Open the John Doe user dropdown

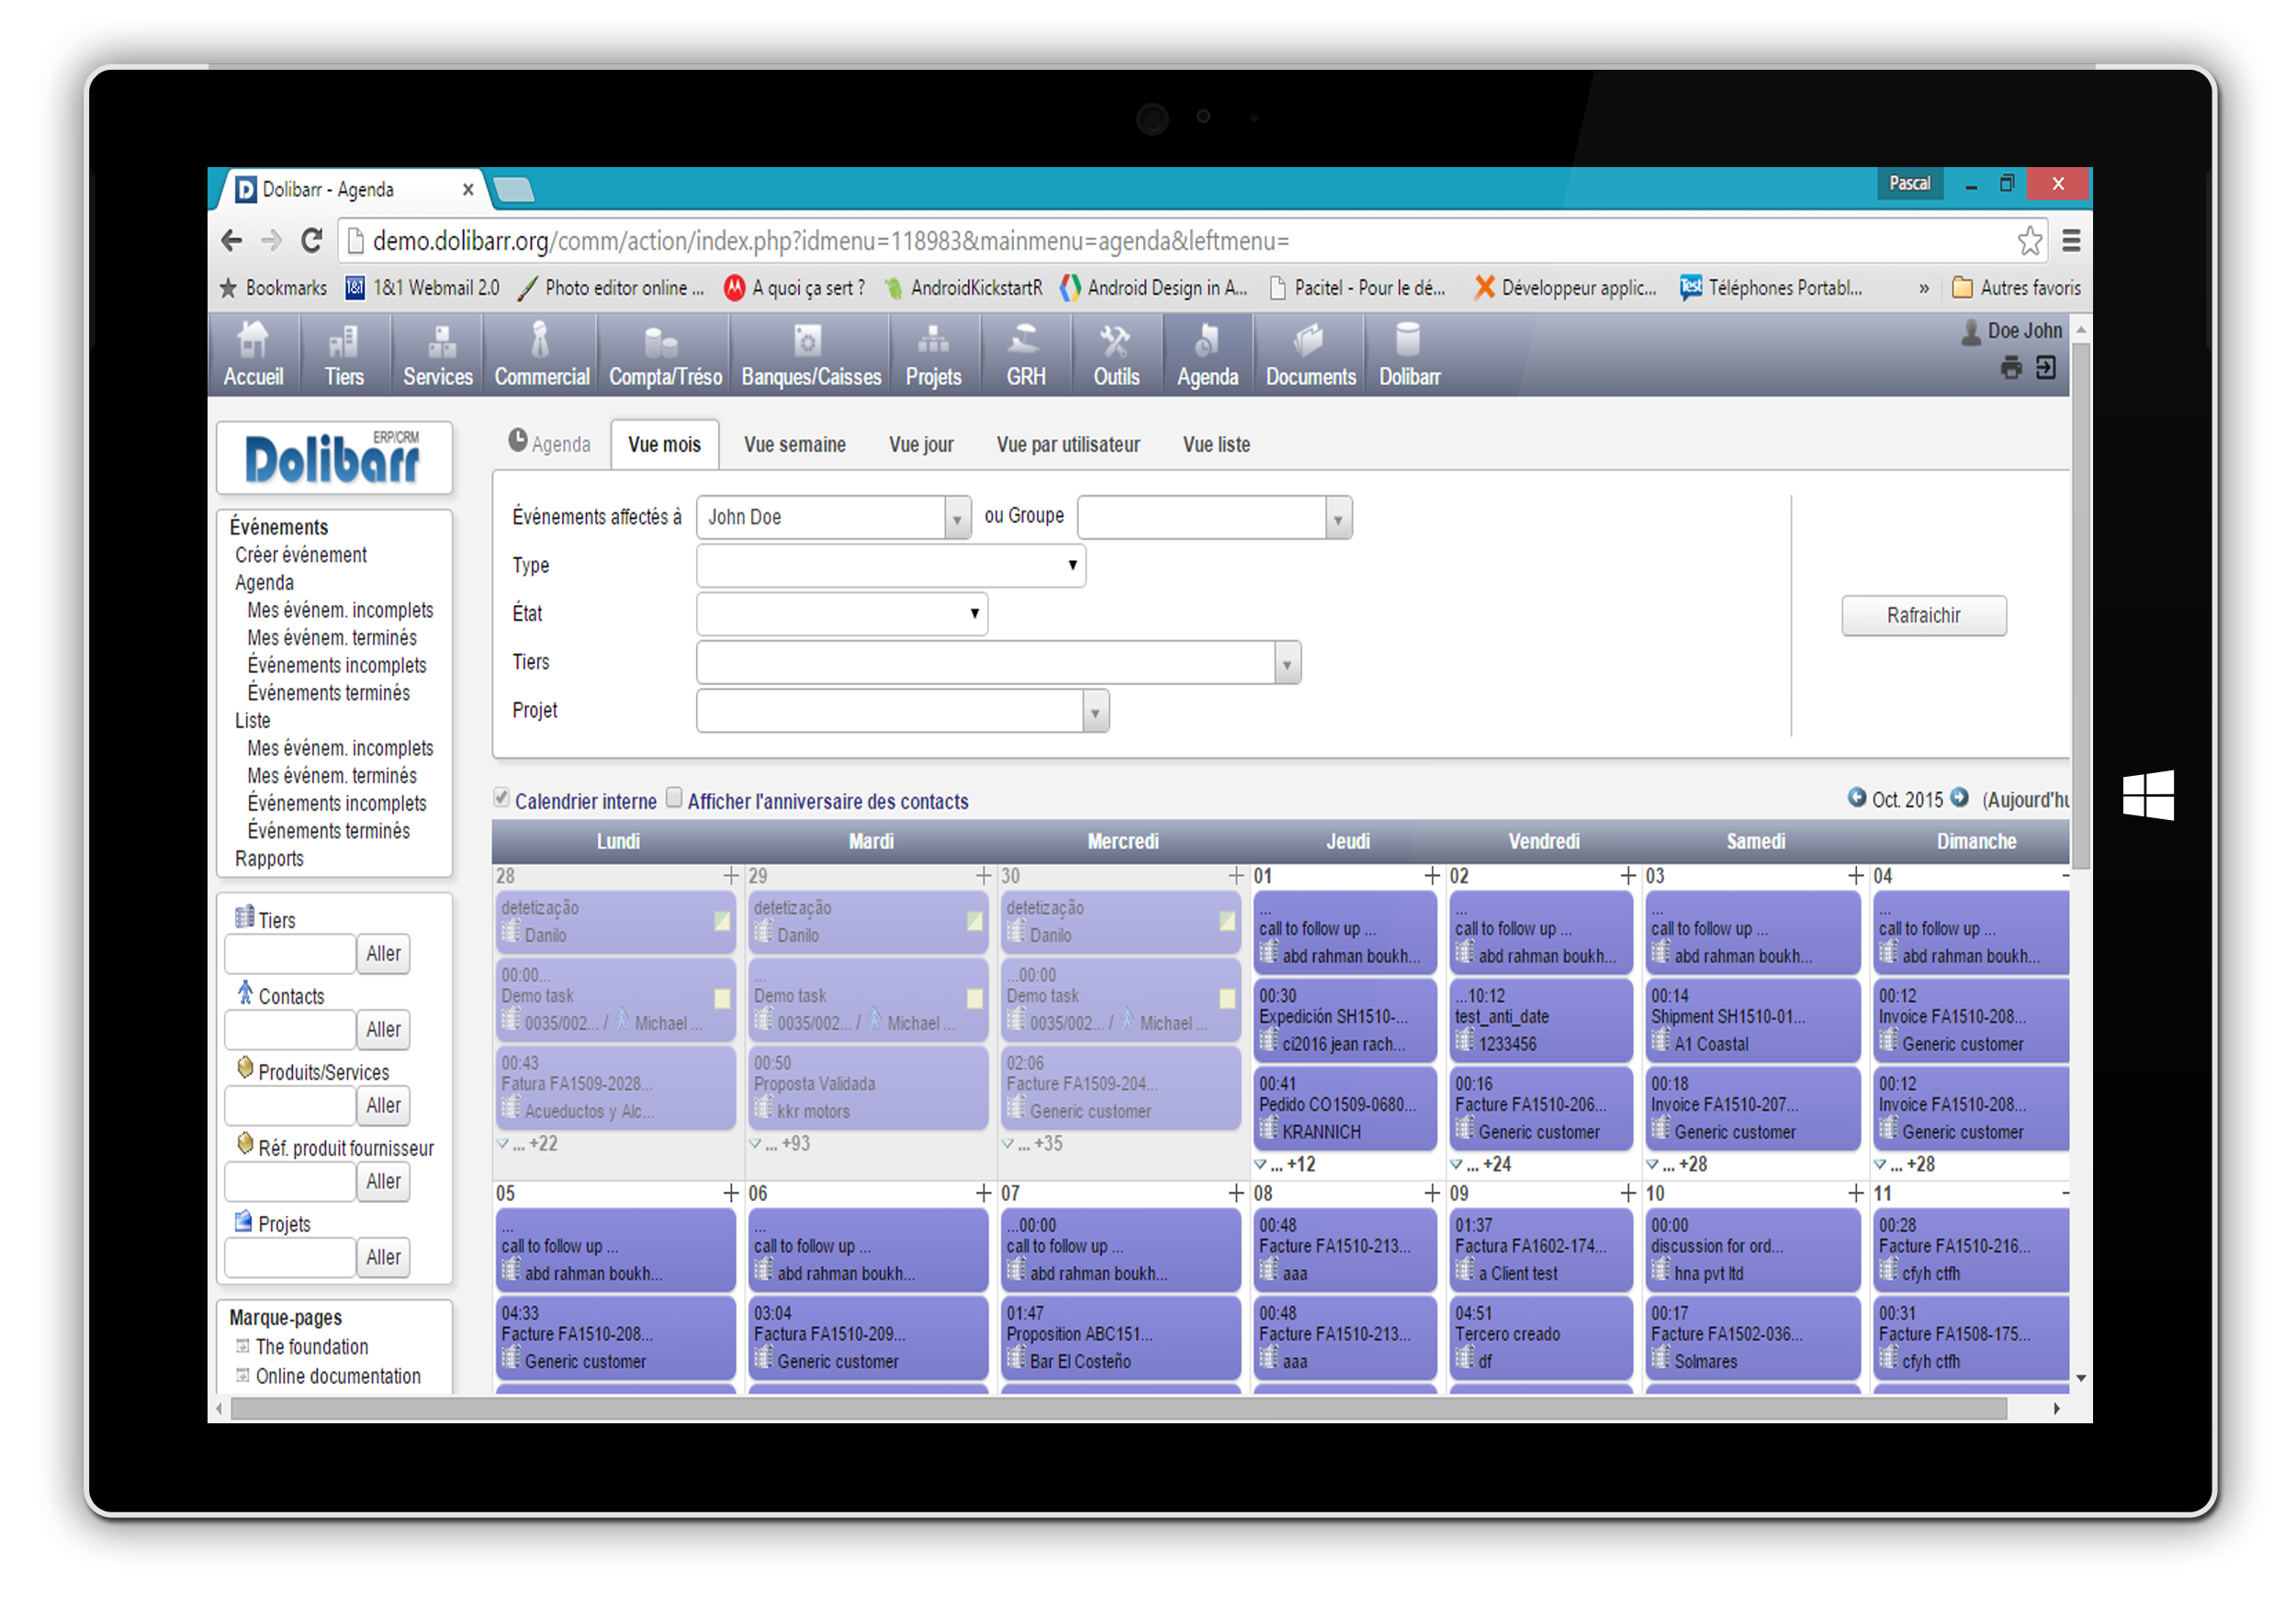[x=833, y=518]
